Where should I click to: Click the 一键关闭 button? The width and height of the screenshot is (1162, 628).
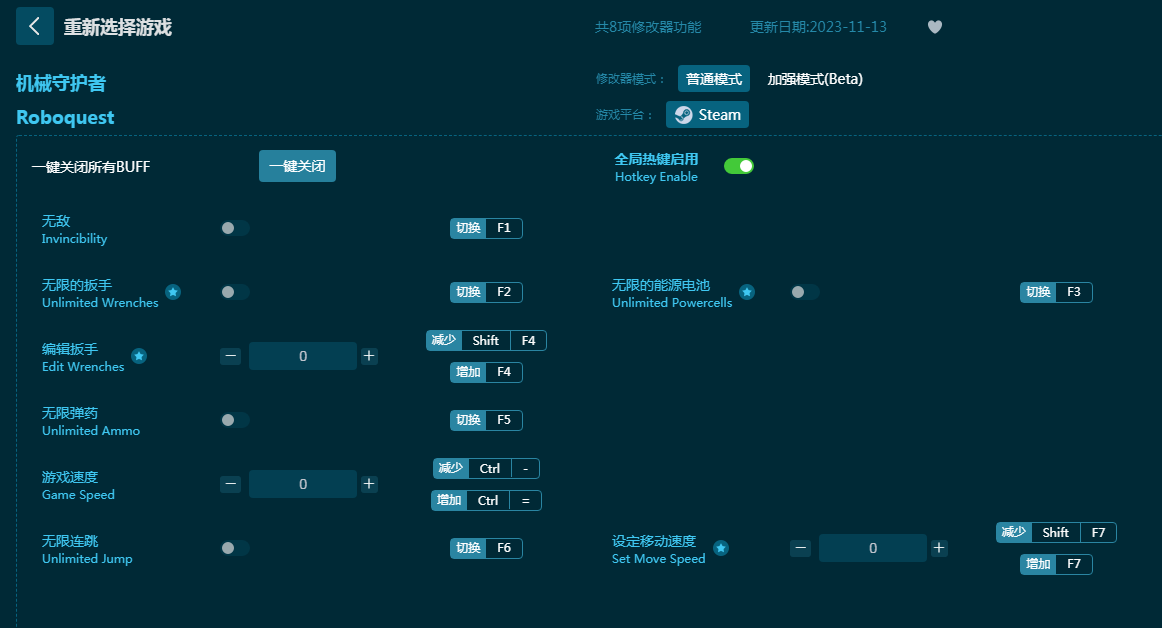click(x=297, y=166)
